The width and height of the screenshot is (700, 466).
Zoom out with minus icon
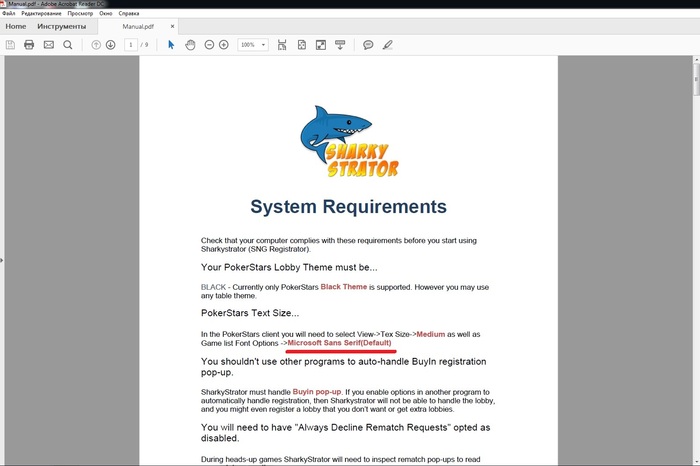(209, 45)
